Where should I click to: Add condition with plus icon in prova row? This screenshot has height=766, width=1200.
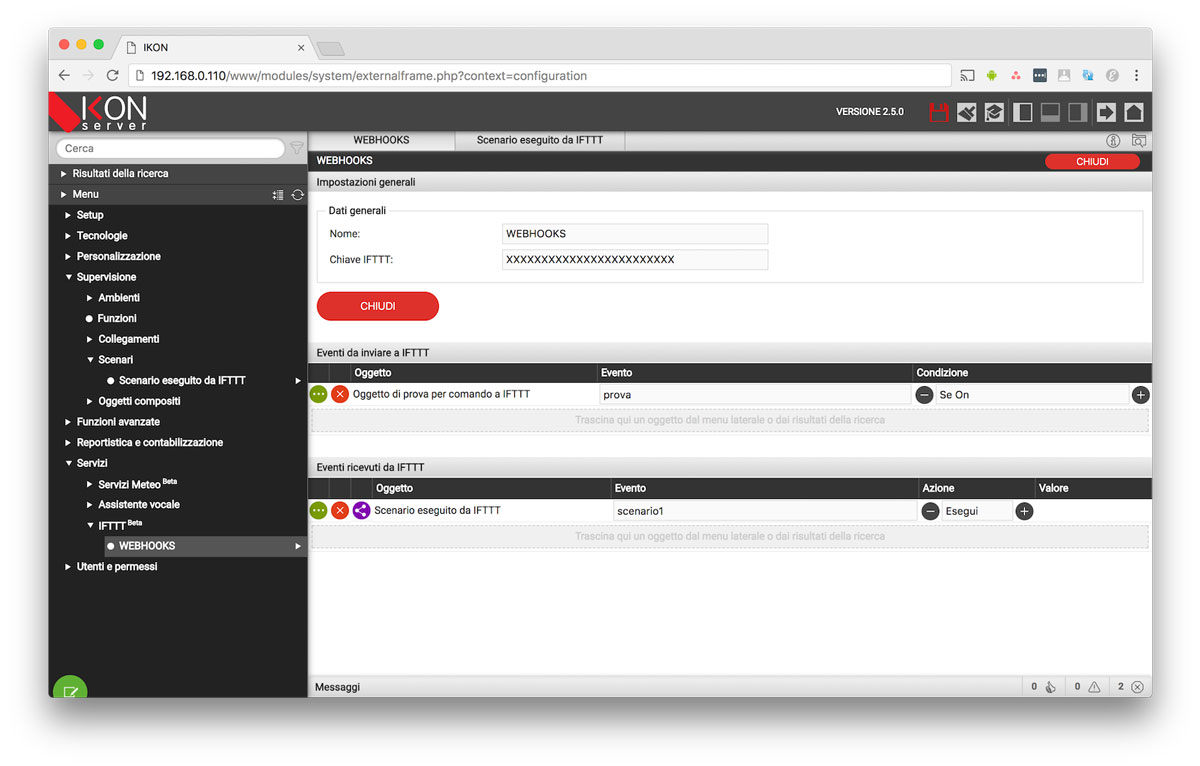tap(1140, 395)
